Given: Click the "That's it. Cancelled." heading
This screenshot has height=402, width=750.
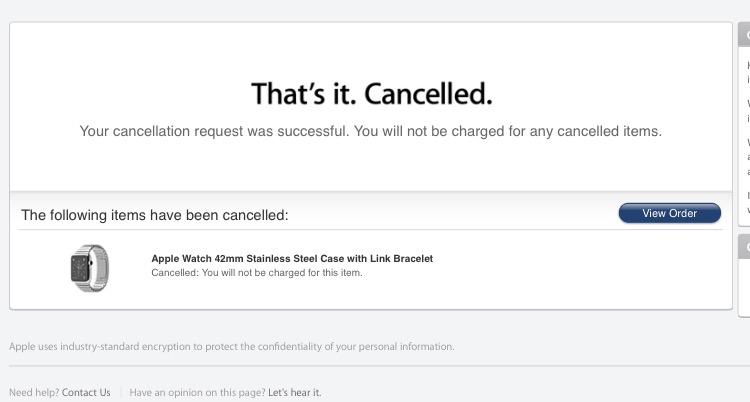Looking at the screenshot, I should (x=372, y=94).
